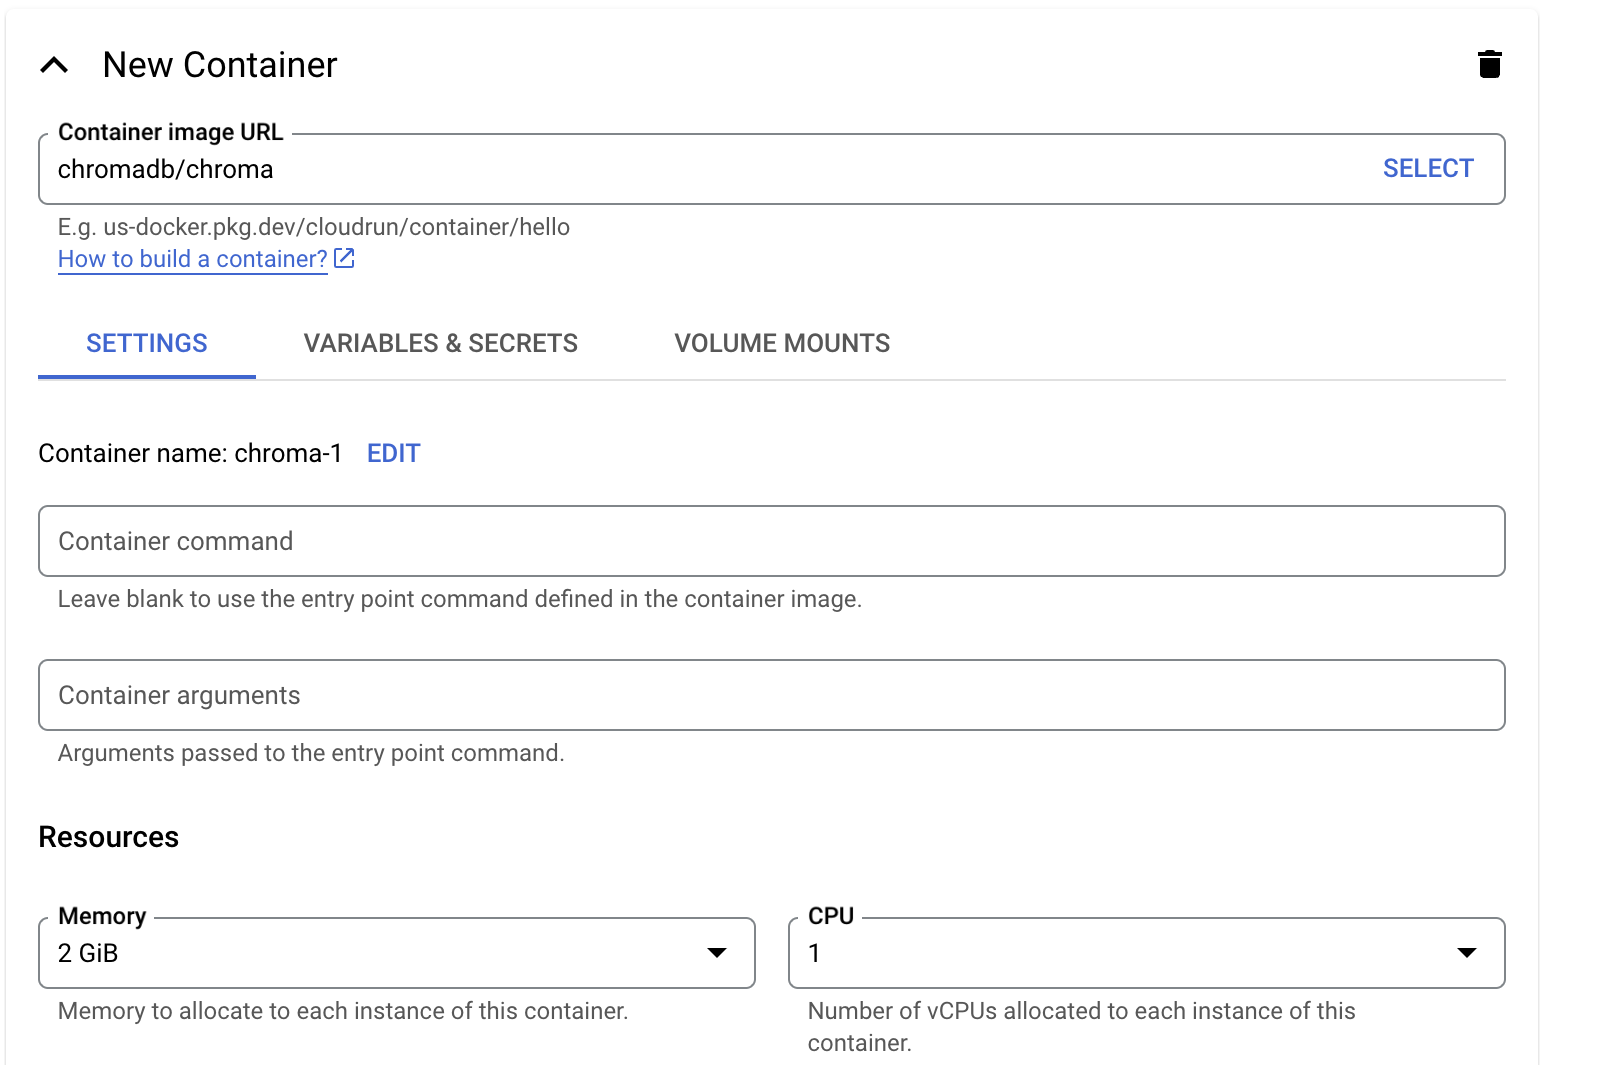Open the VARIABLES & SECRETS tab
Screen dimensions: 1600x1065
click(x=440, y=344)
